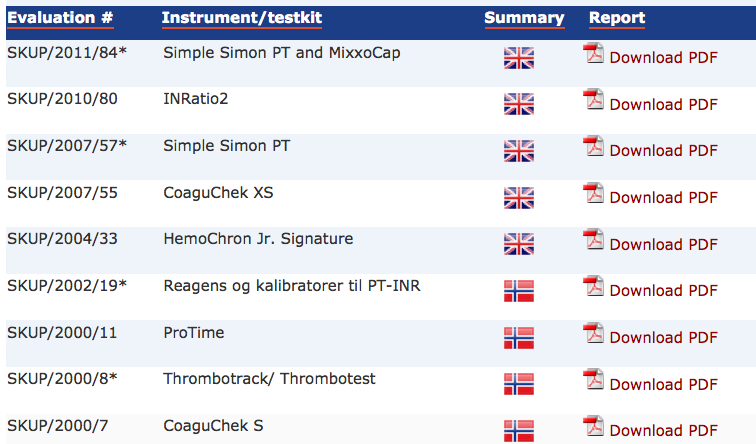Click the PDF icon in the CoaguChek S row
The height and width of the screenshot is (444, 756).
point(594,426)
